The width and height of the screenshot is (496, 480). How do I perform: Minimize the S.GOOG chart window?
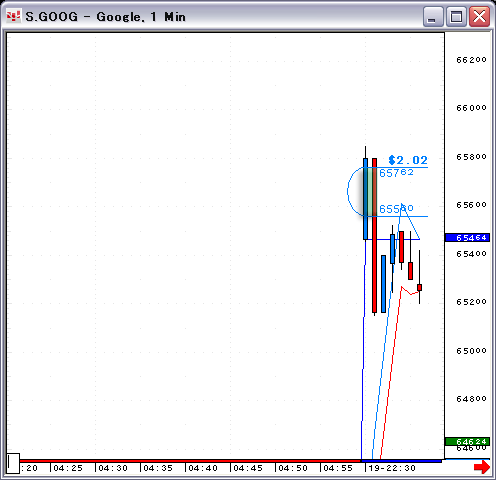pos(433,16)
